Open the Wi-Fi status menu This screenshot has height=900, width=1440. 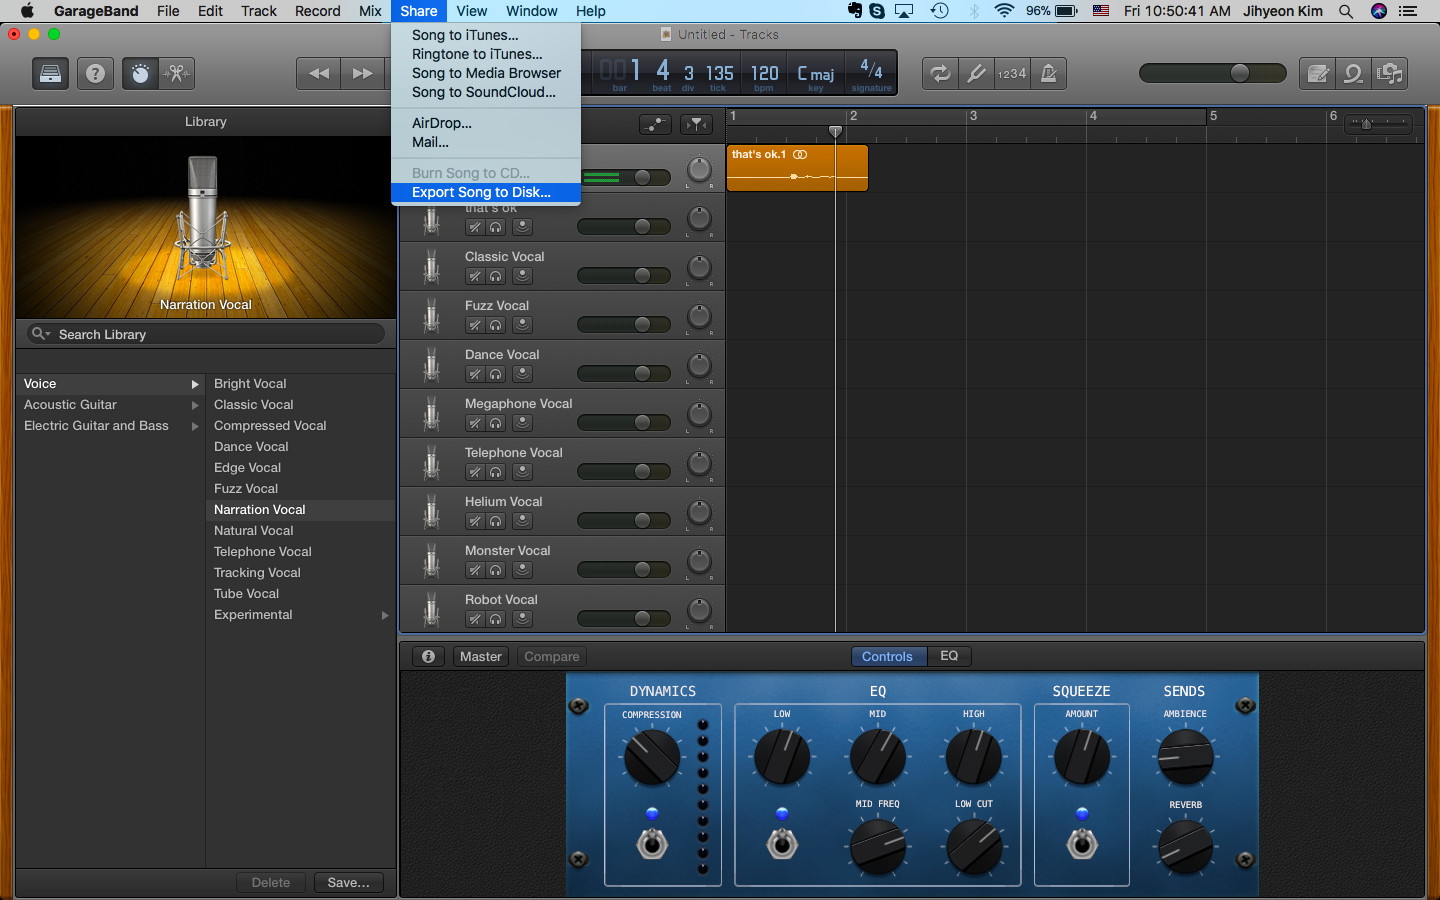[x=1004, y=11]
